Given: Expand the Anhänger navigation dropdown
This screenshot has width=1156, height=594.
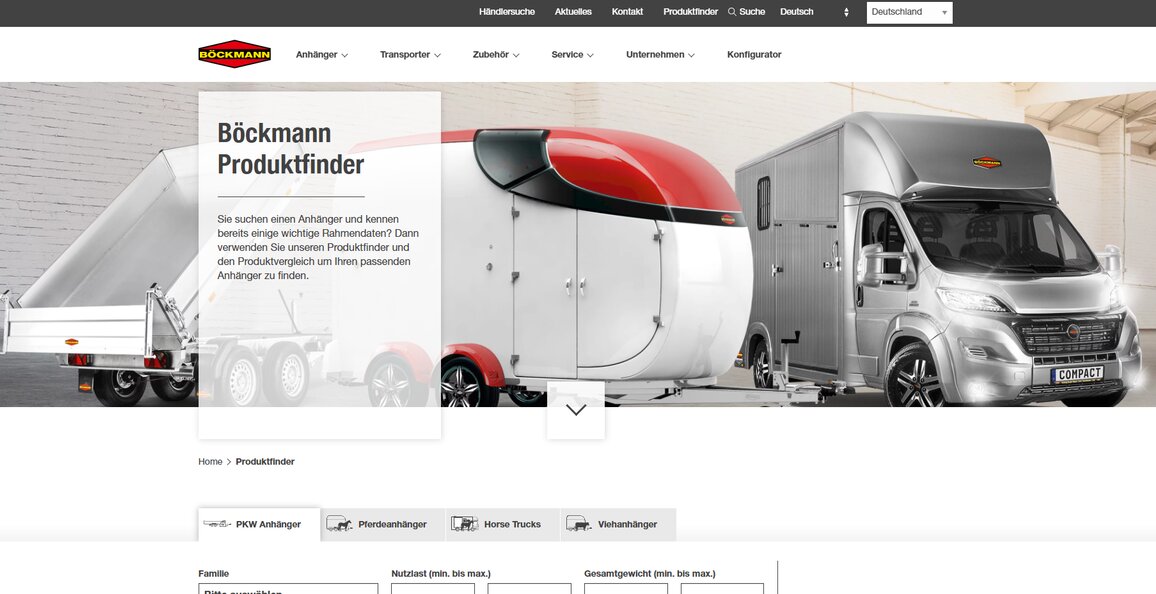Looking at the screenshot, I should tap(321, 54).
